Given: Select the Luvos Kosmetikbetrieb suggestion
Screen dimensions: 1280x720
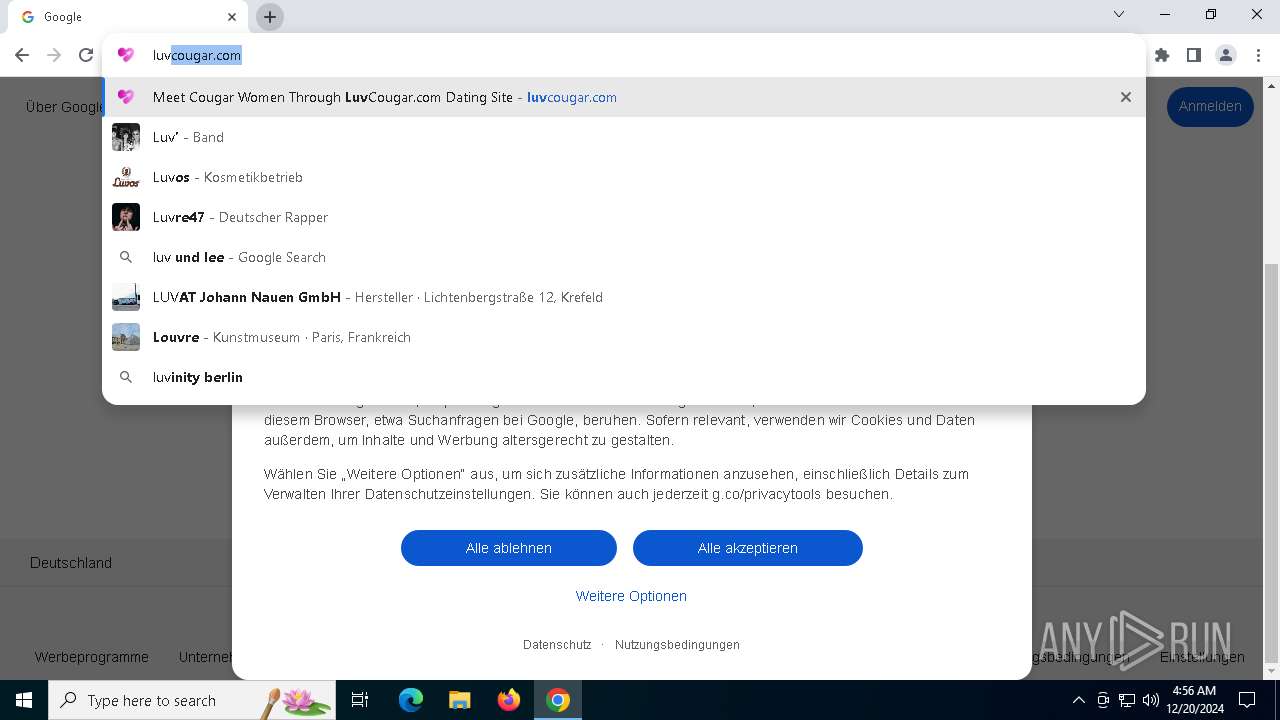Looking at the screenshot, I should (624, 177).
